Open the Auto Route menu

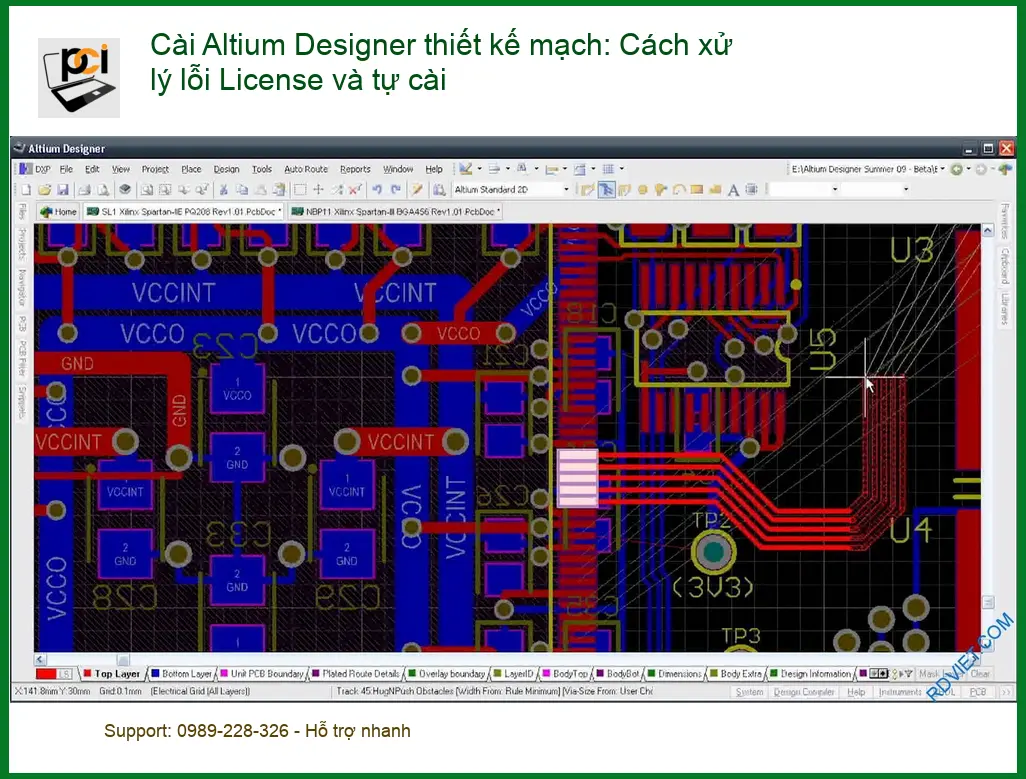click(306, 169)
